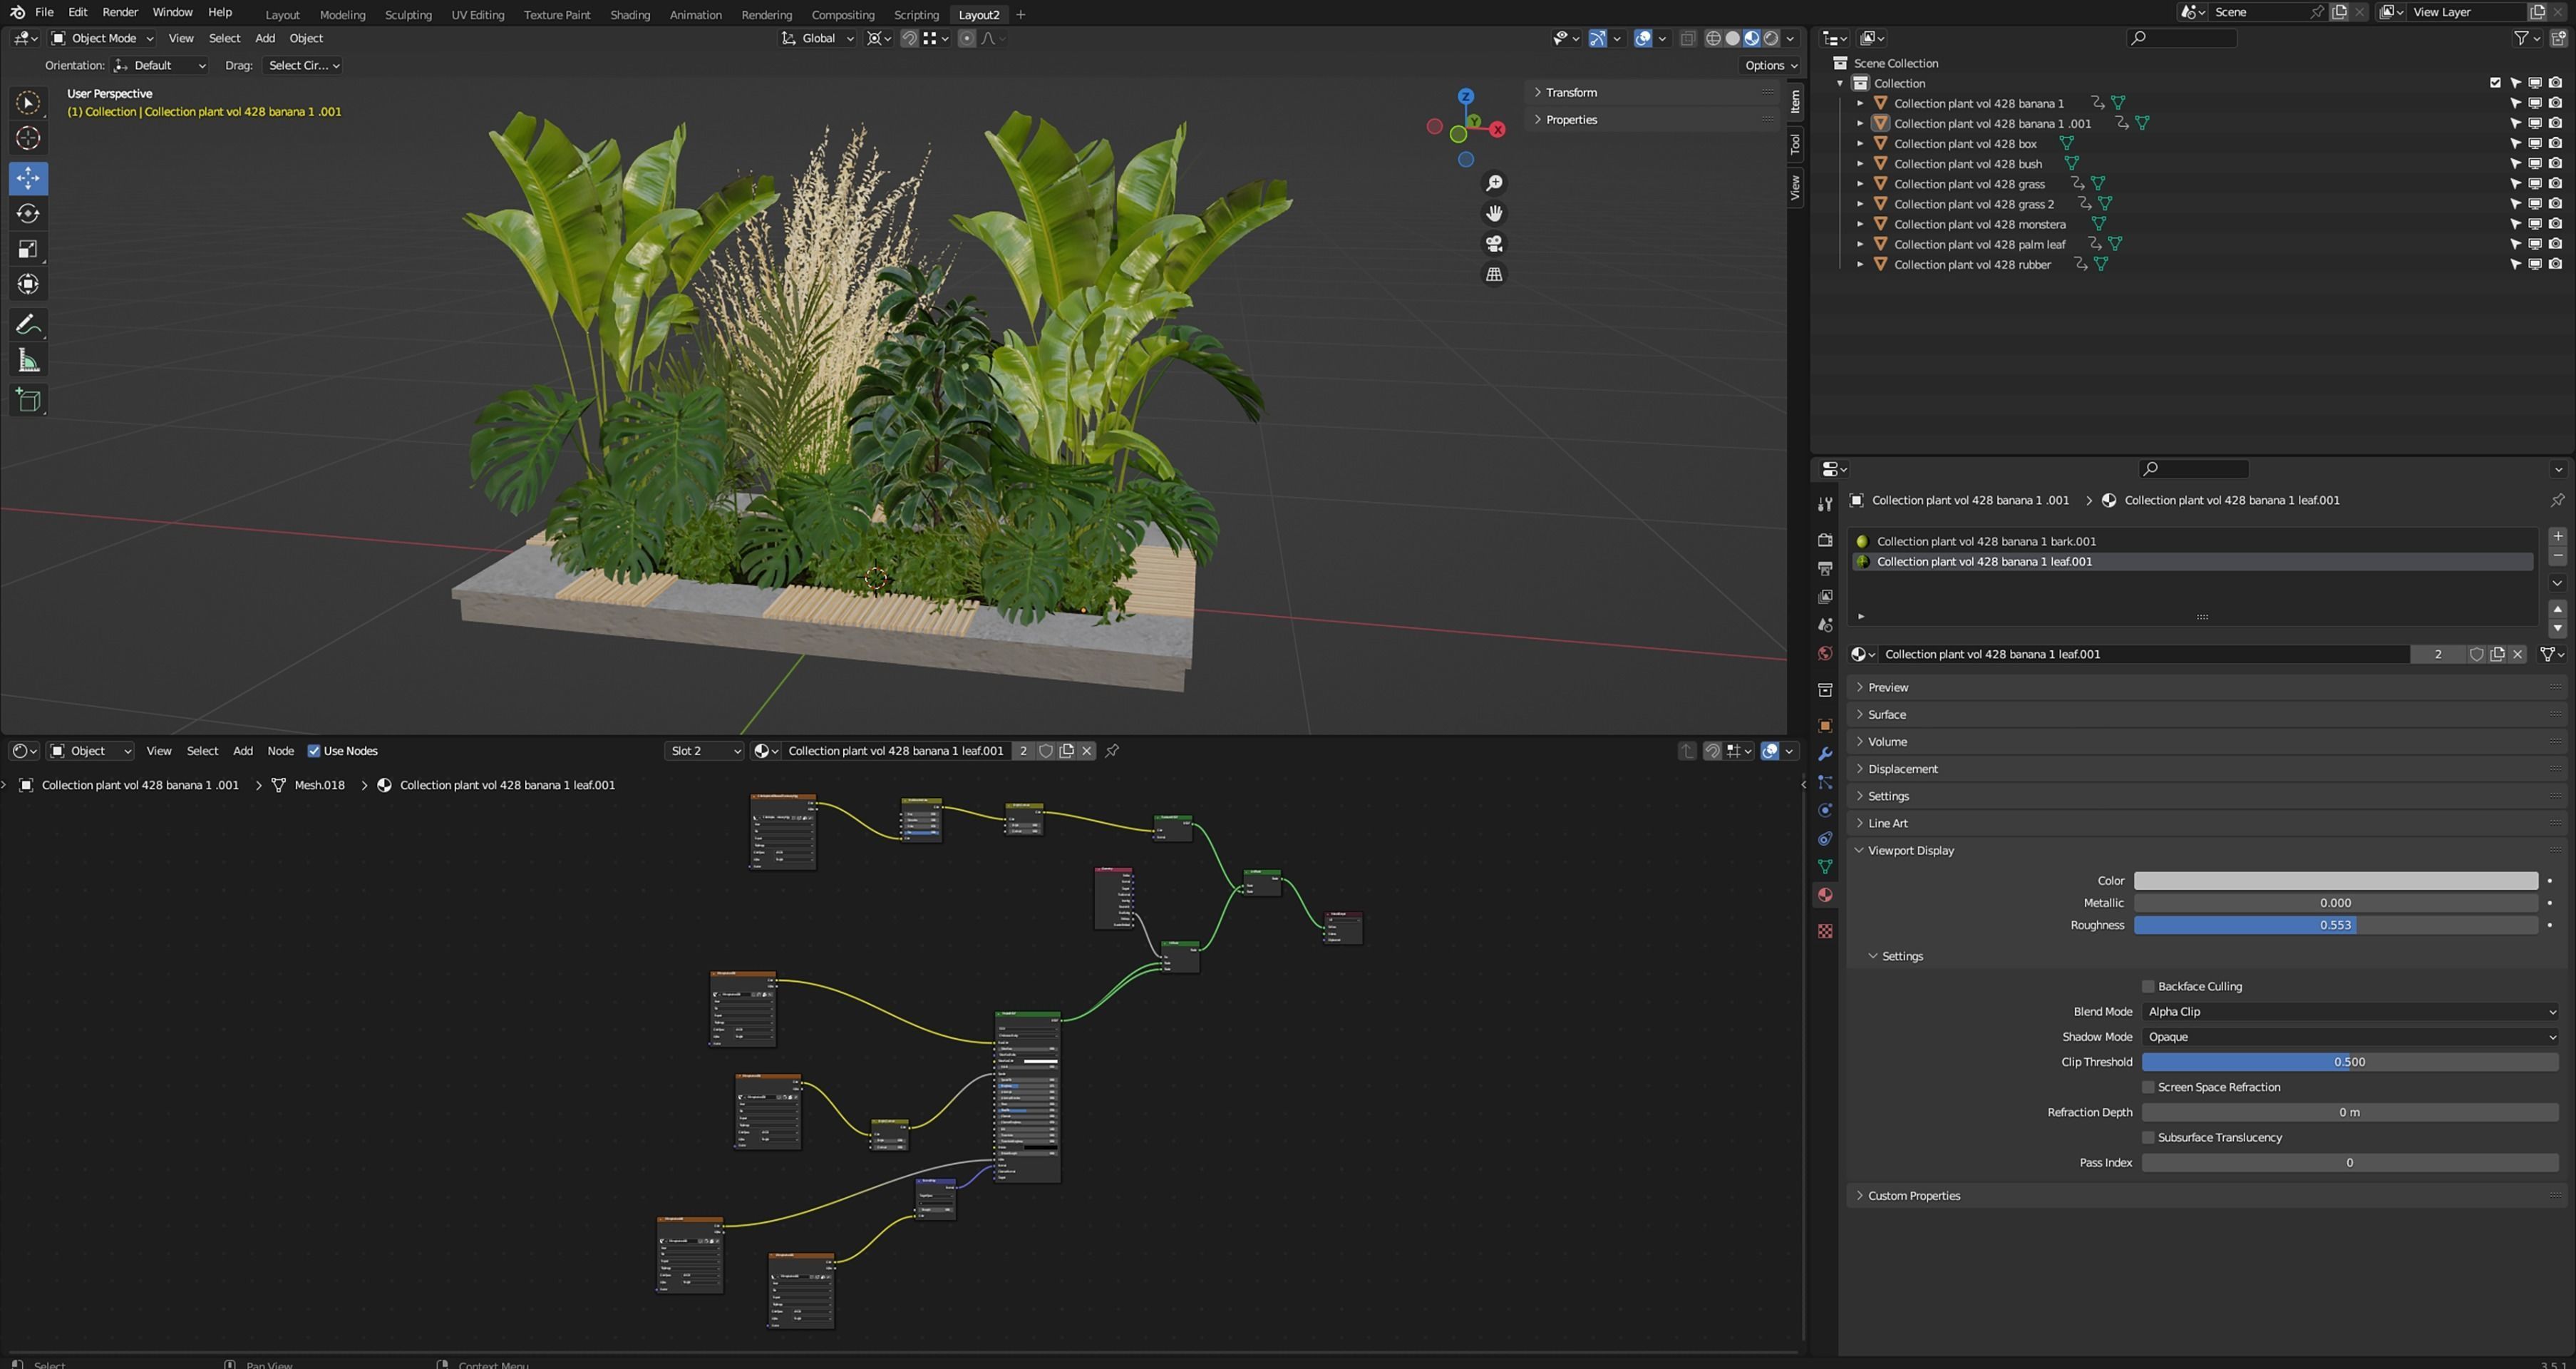
Task: Open the Object Data properties tab icon
Action: (1825, 867)
